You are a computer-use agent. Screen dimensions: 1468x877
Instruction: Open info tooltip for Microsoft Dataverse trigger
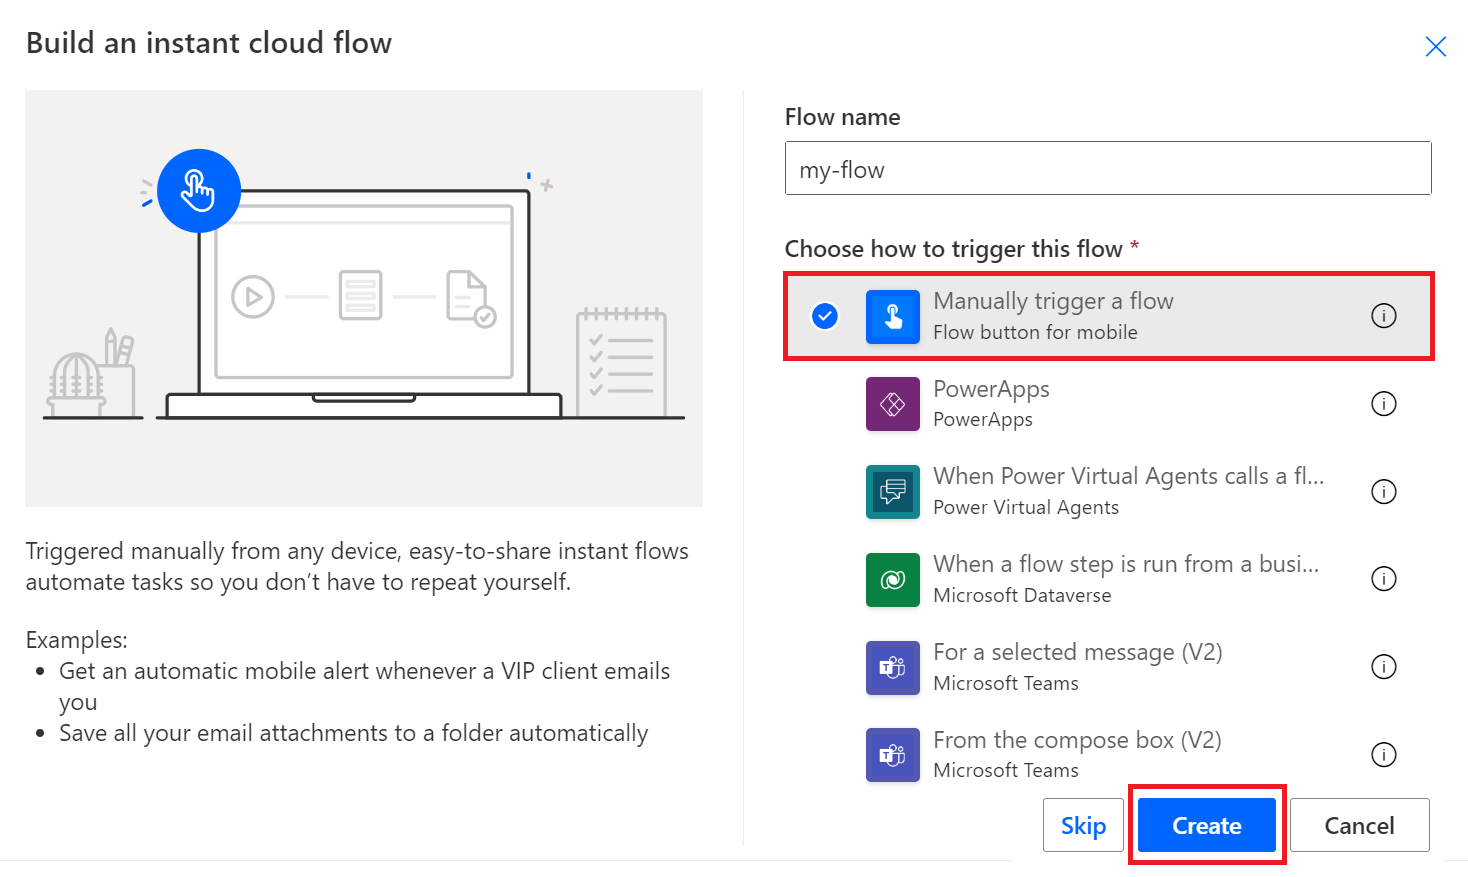[x=1384, y=578]
